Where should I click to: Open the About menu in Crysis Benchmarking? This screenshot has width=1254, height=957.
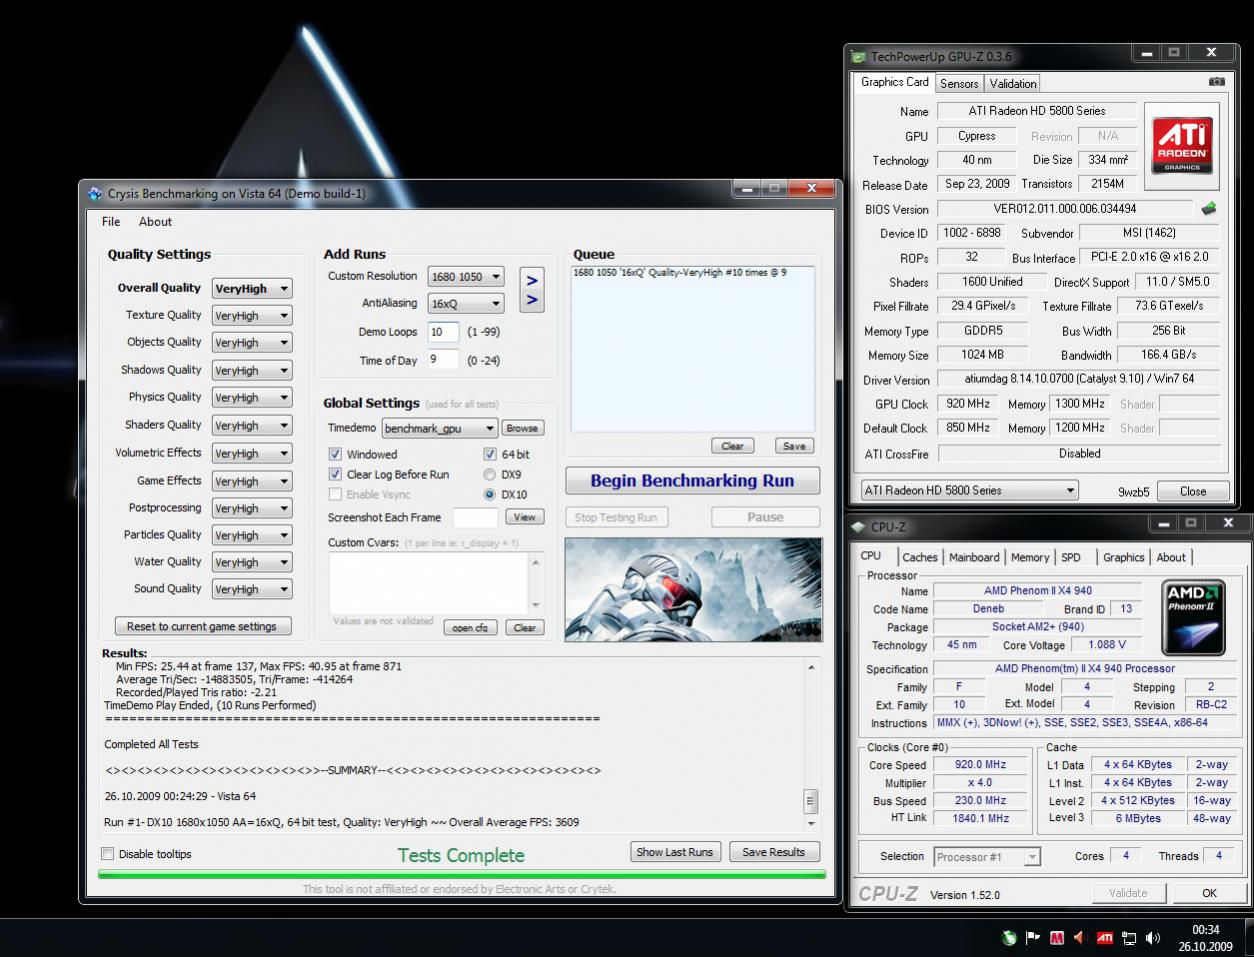click(155, 222)
